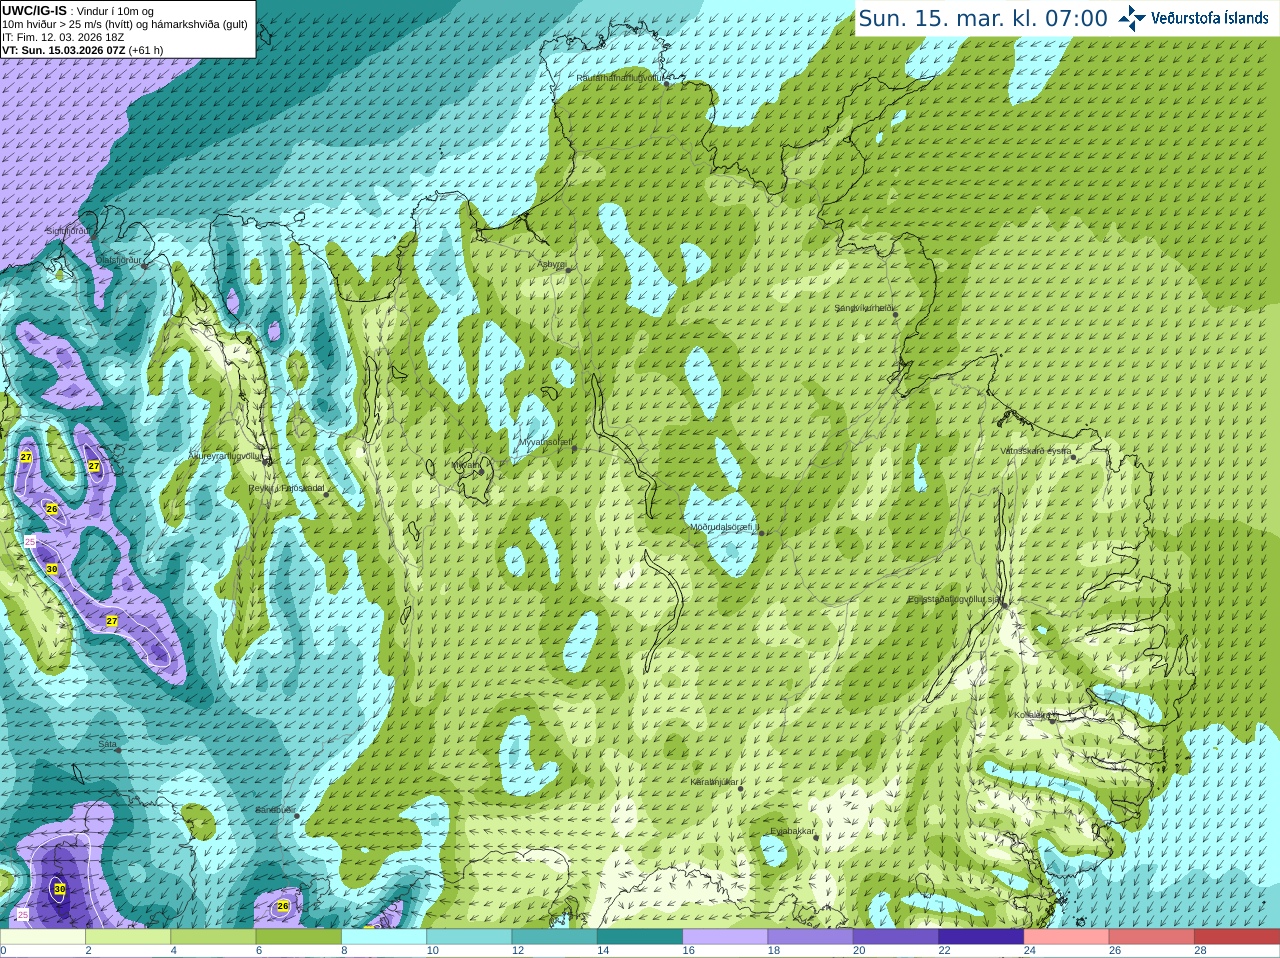Click the purple 18–20 m/s legend swatch
1280x958 pixels.
tap(811, 937)
